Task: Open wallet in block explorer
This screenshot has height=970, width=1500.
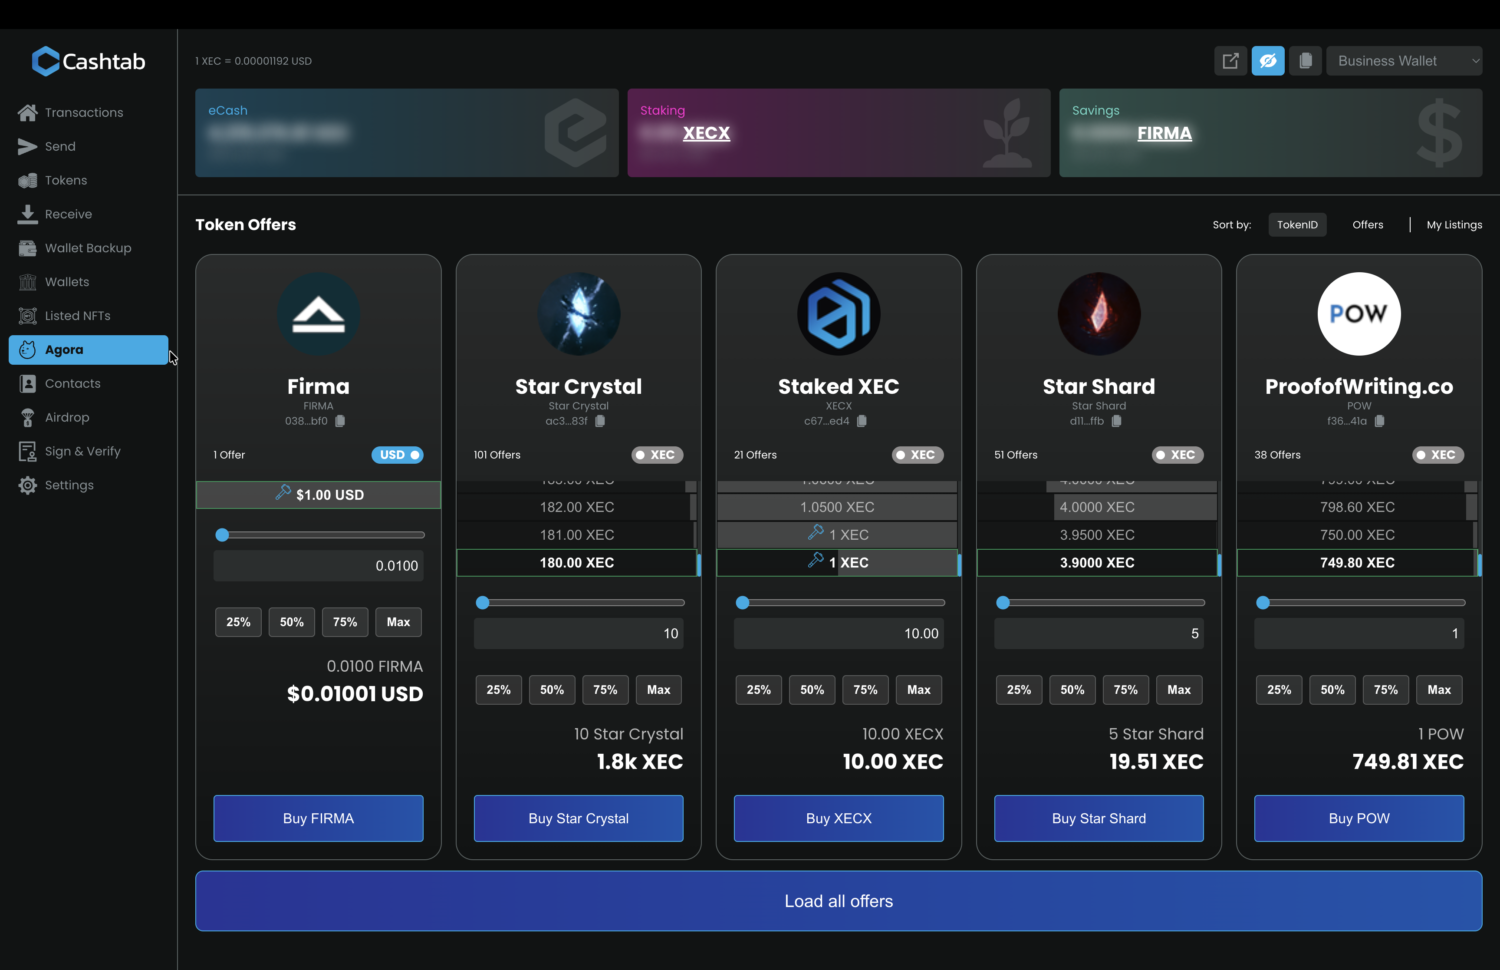Action: (1231, 61)
